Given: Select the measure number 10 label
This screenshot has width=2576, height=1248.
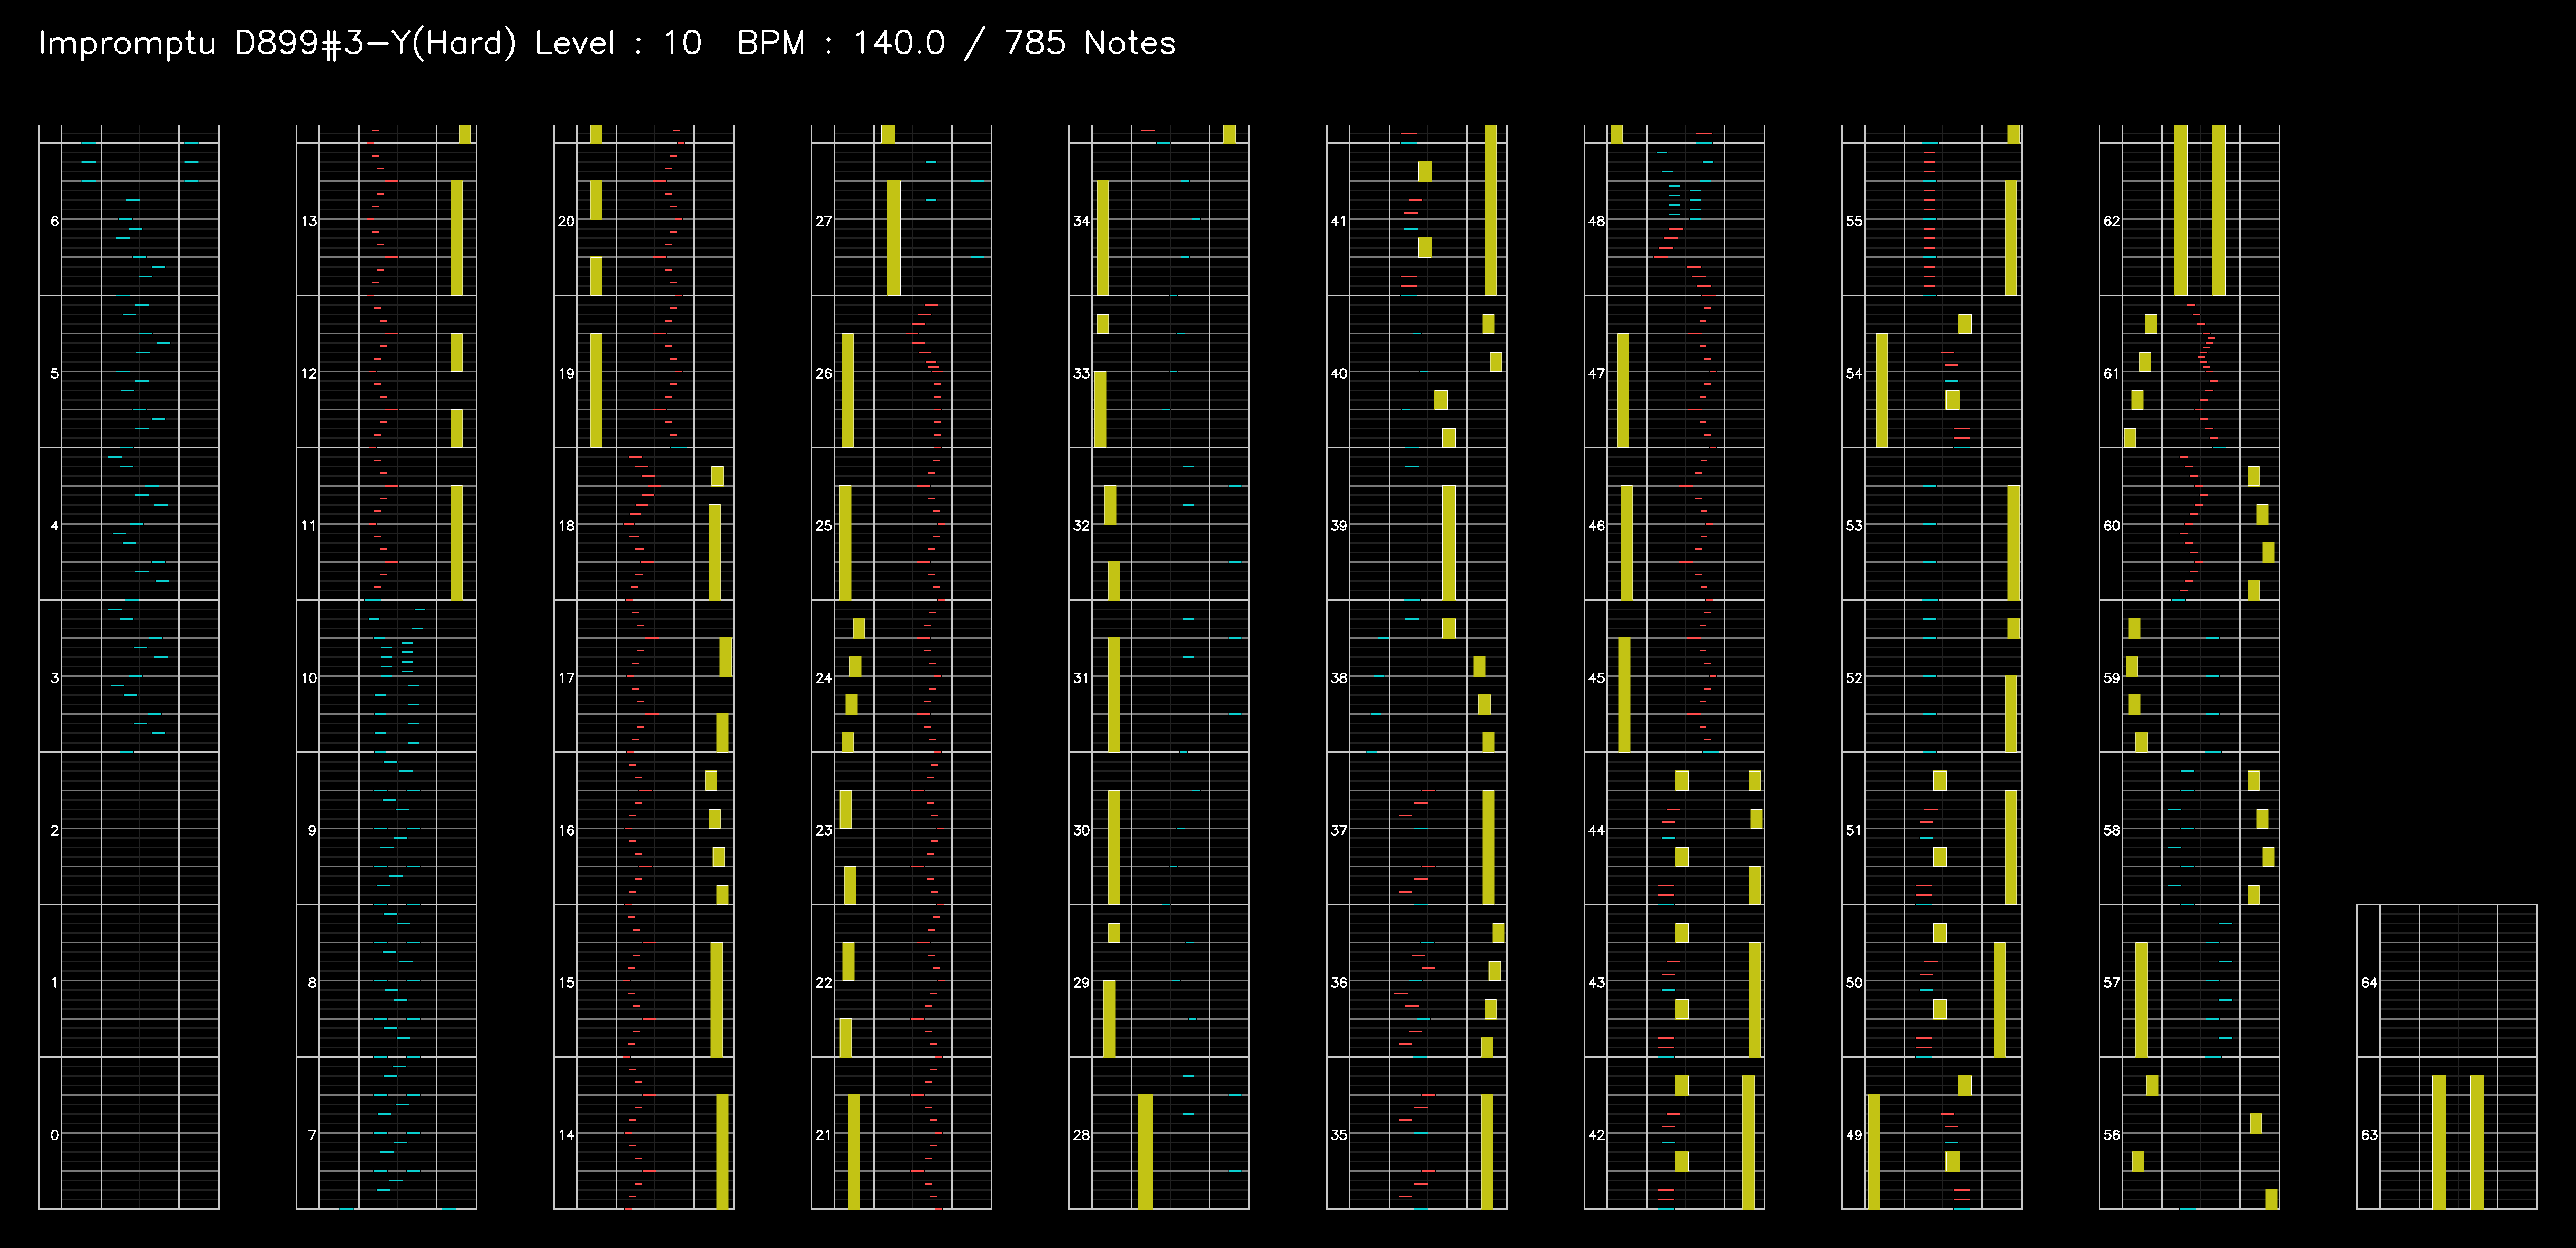Looking at the screenshot, I should pos(309,677).
